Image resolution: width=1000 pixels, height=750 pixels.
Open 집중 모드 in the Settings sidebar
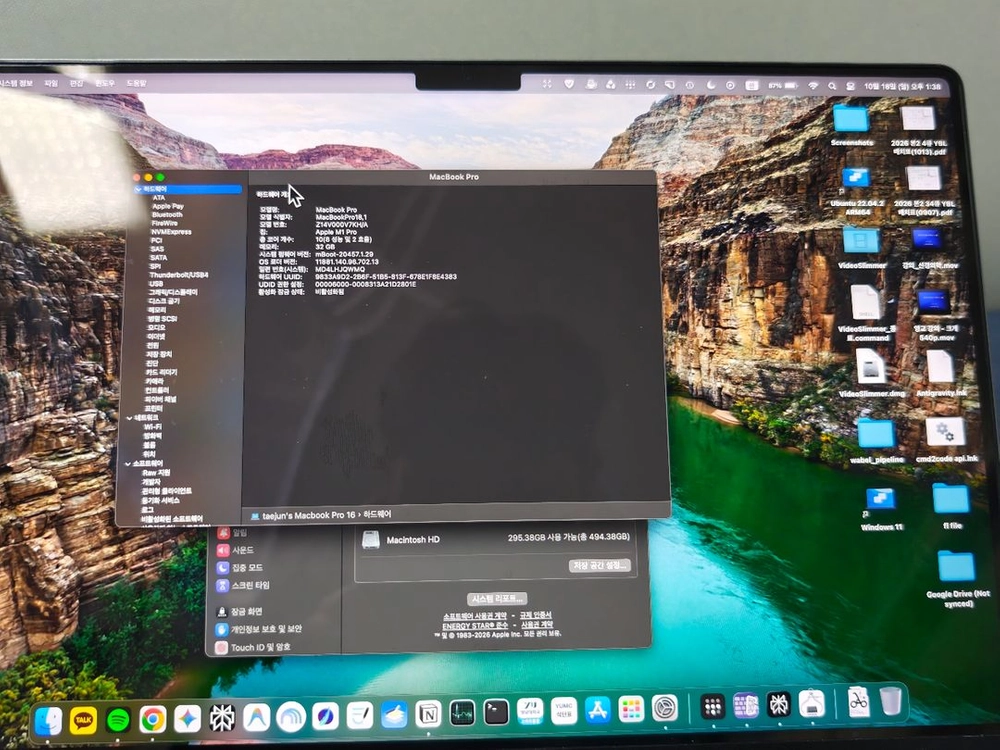[x=239, y=567]
